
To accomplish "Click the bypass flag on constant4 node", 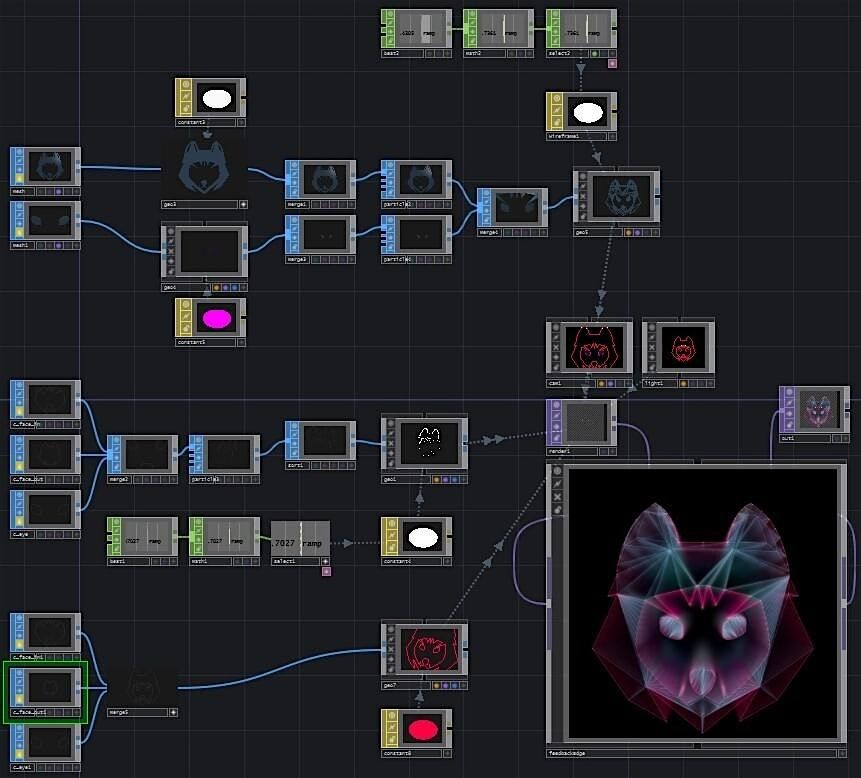I will coord(393,537).
